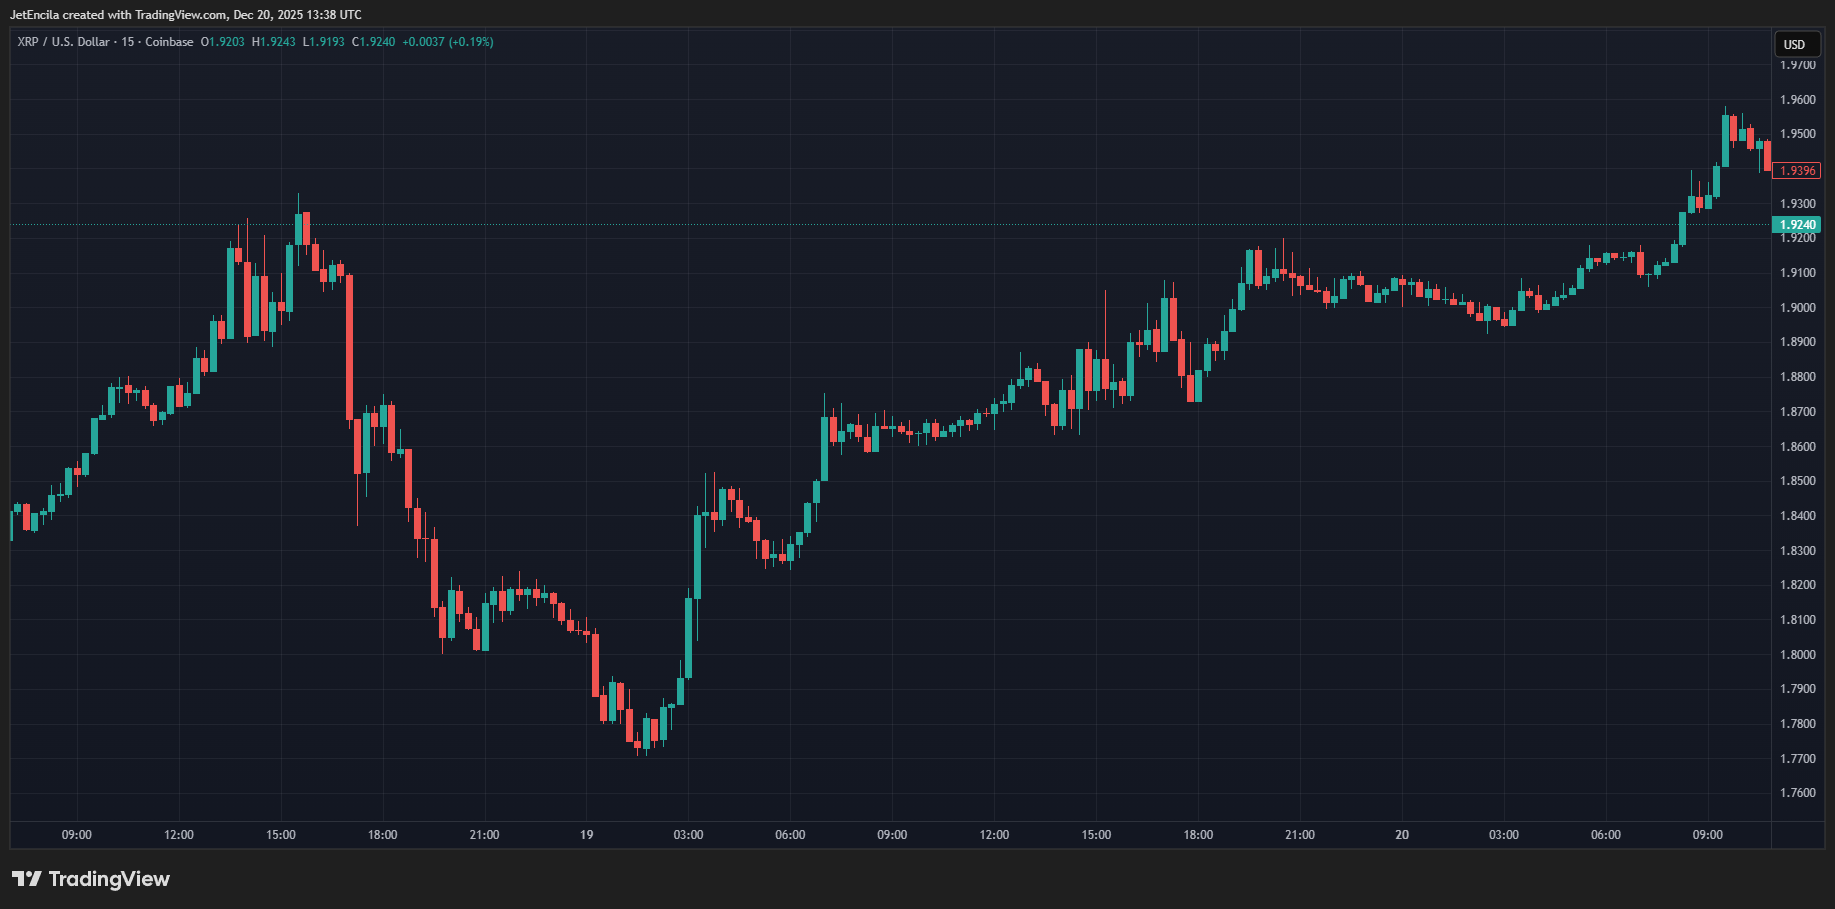Click the 1.7600 price axis label
Viewport: 1835px width, 909px height.
[1797, 794]
